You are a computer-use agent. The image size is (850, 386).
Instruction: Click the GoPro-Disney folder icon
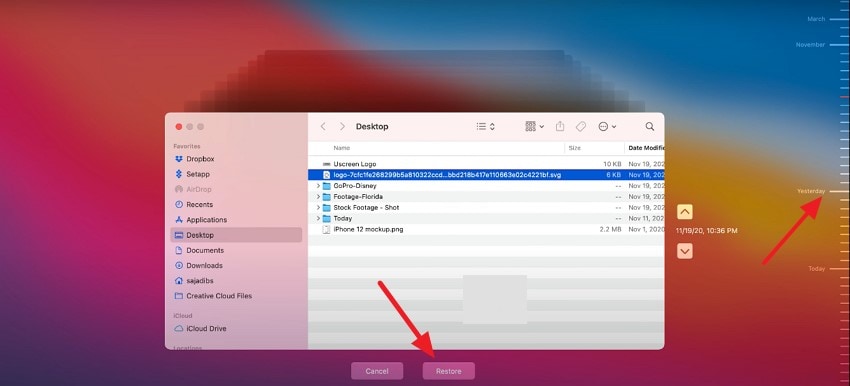326,185
